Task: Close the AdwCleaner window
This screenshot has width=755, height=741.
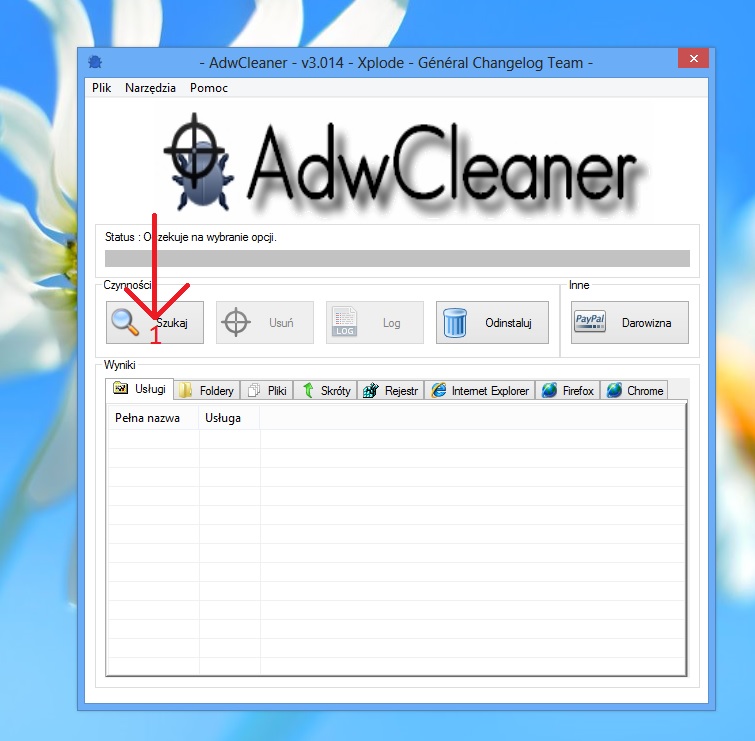Action: pos(693,58)
